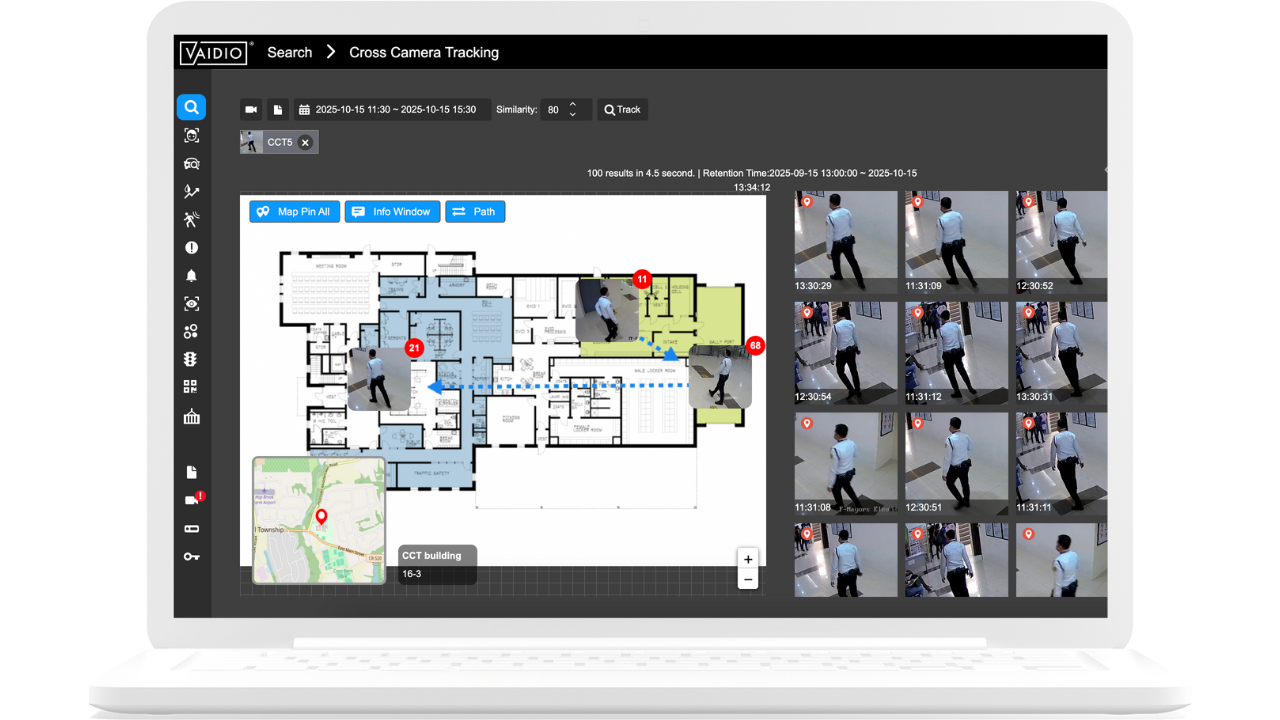Remove the CCT5 target chip
Image resolution: width=1280 pixels, height=720 pixels.
tap(305, 143)
